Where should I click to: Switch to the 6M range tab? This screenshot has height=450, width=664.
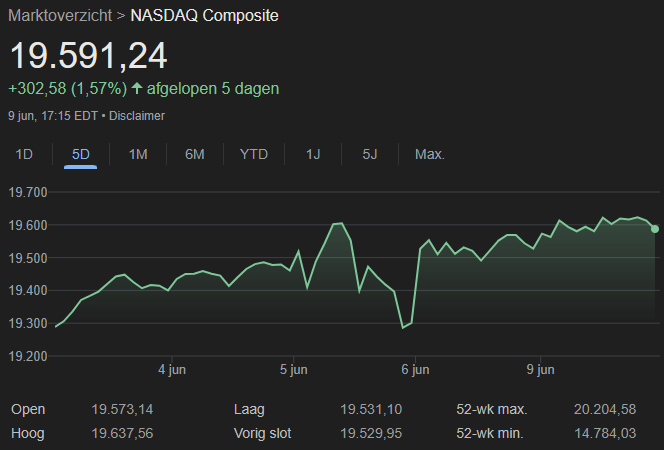click(x=195, y=154)
